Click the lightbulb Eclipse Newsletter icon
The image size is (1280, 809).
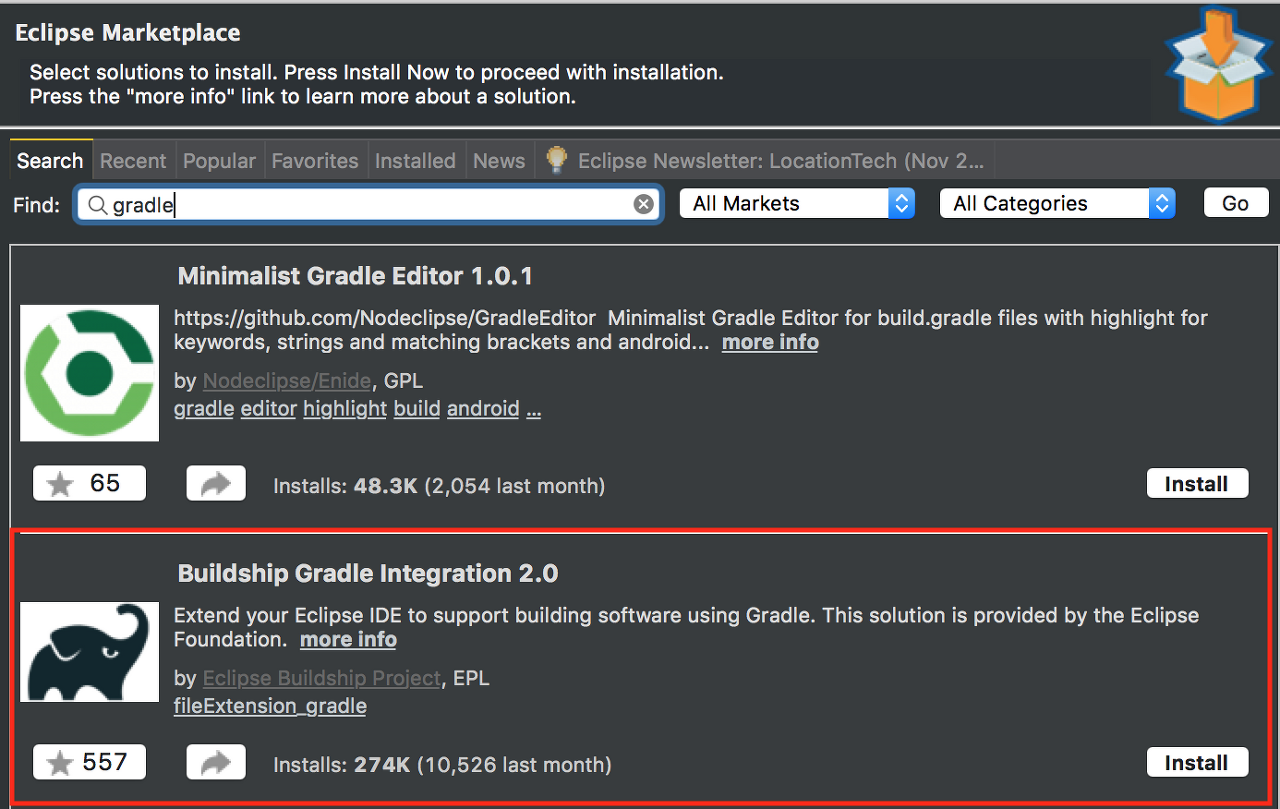pyautogui.click(x=556, y=160)
